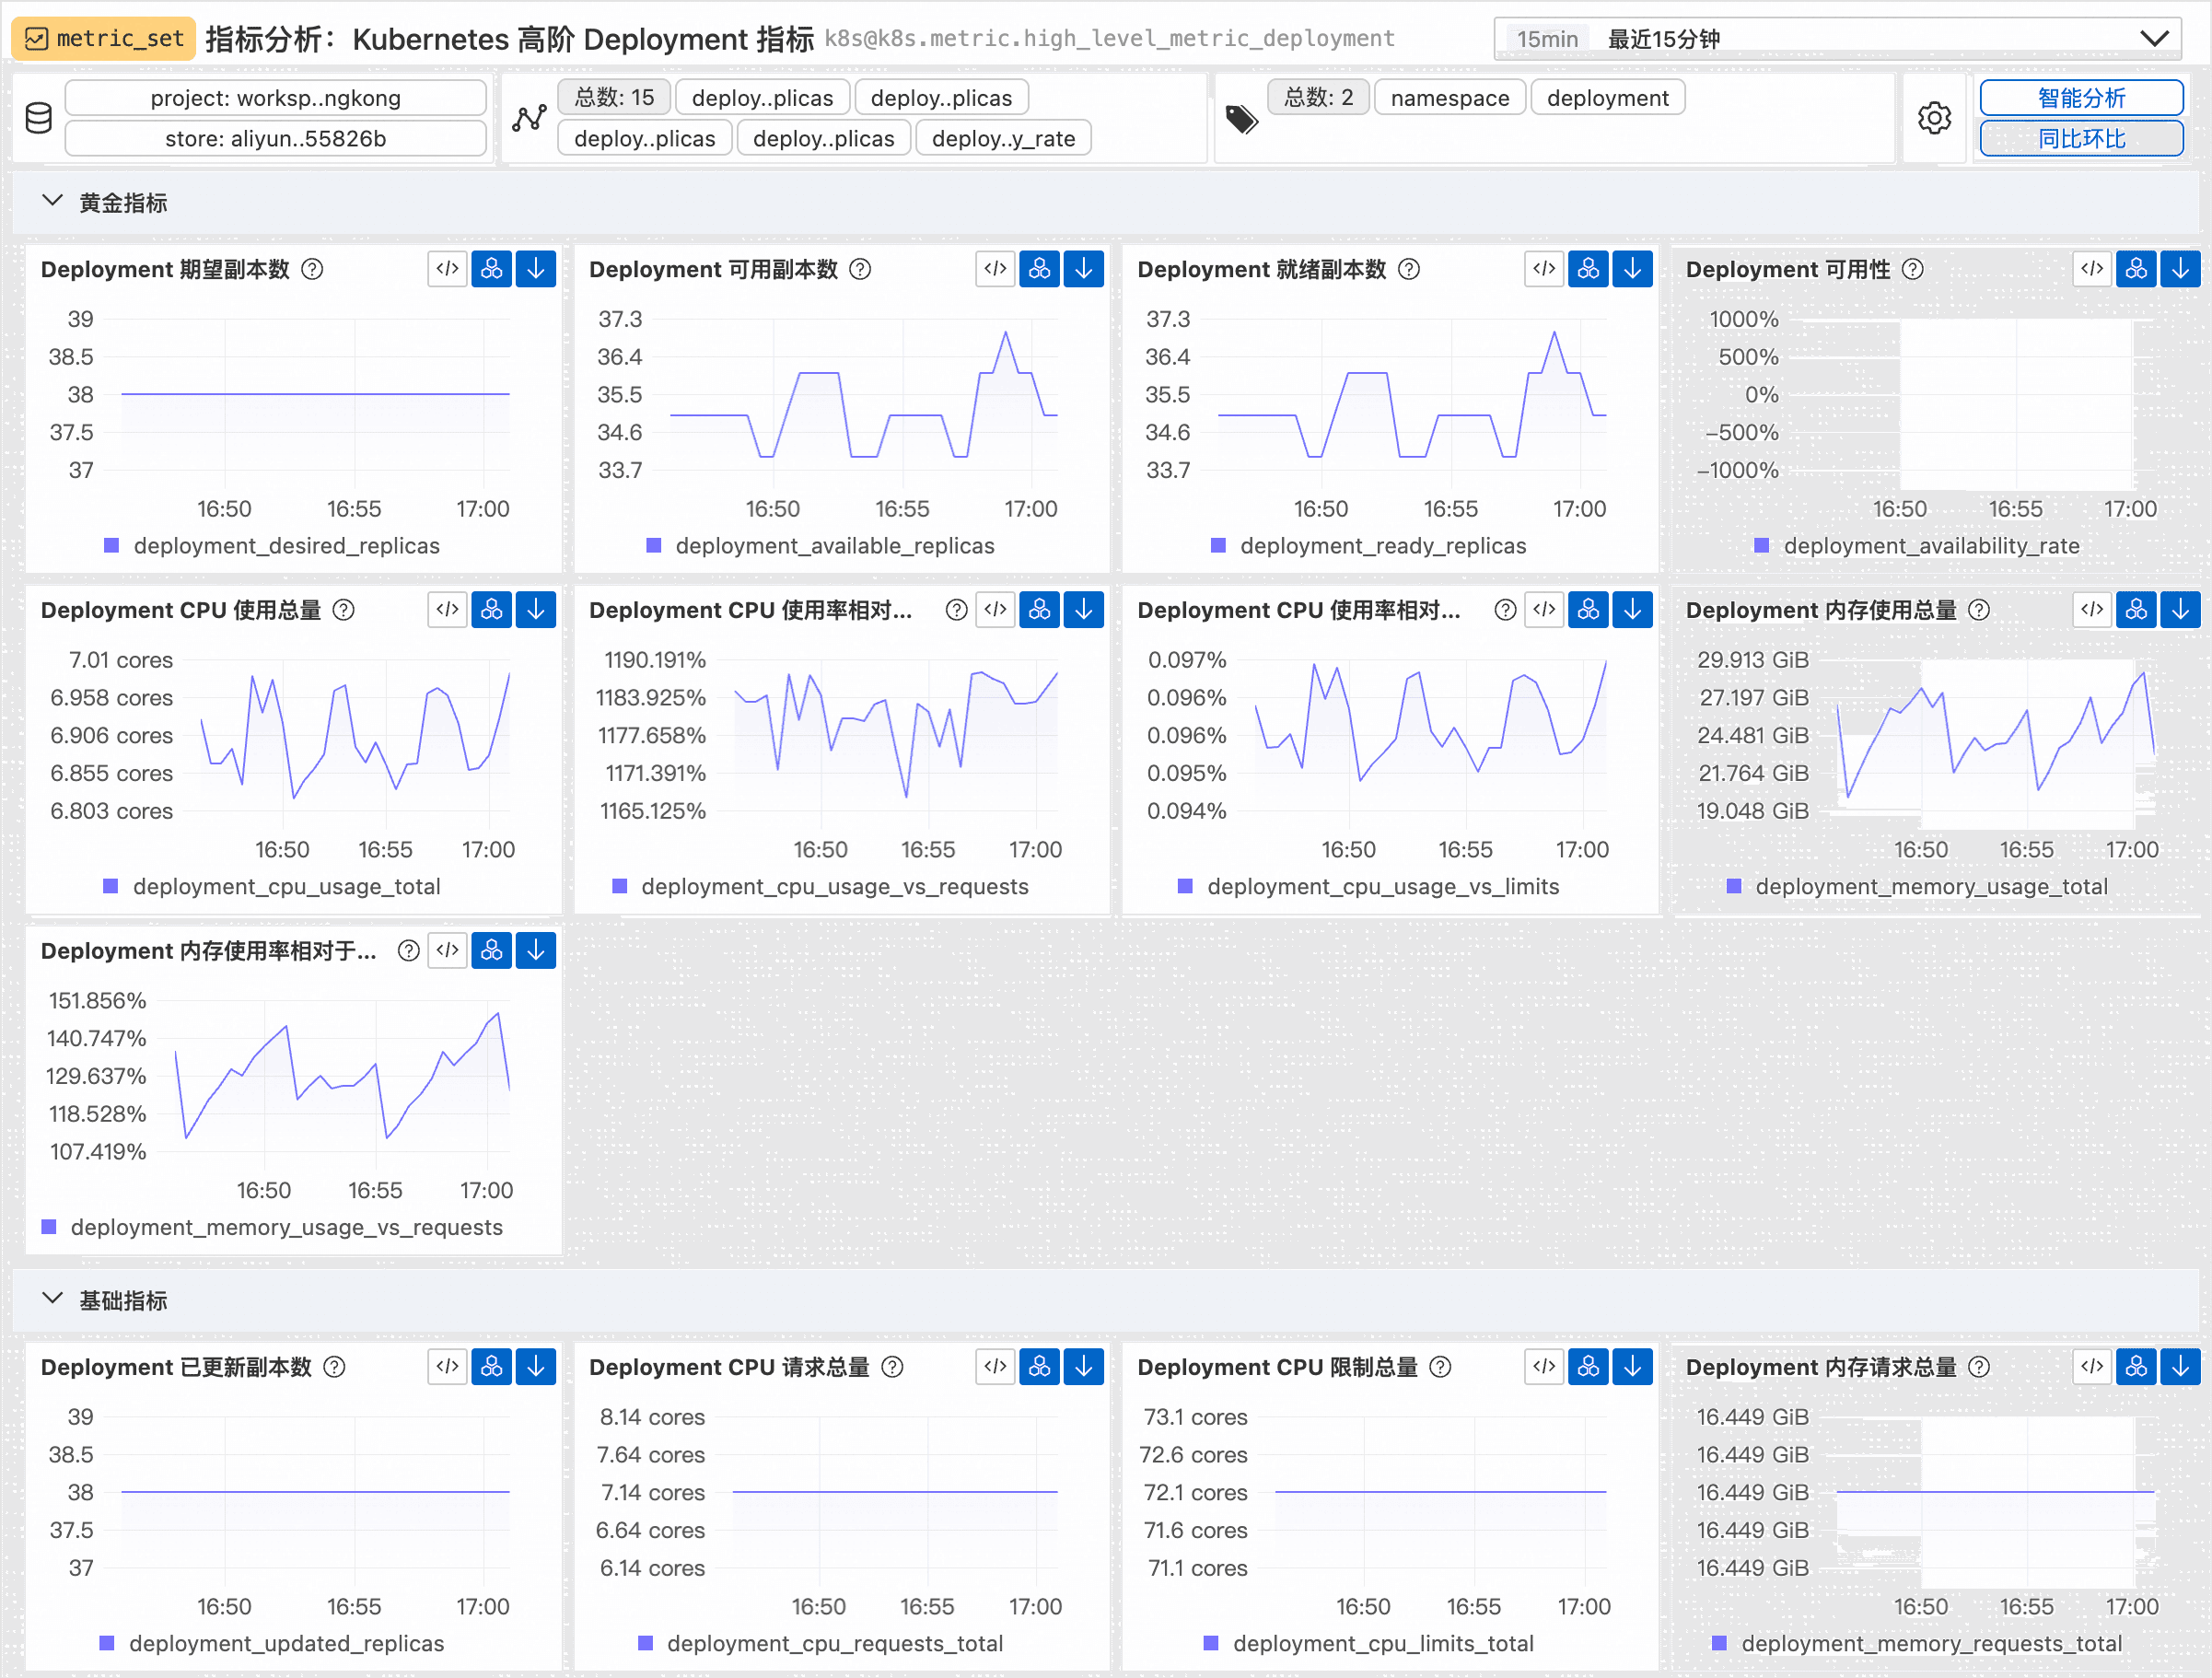Click the 智能分析 button

tap(2080, 98)
